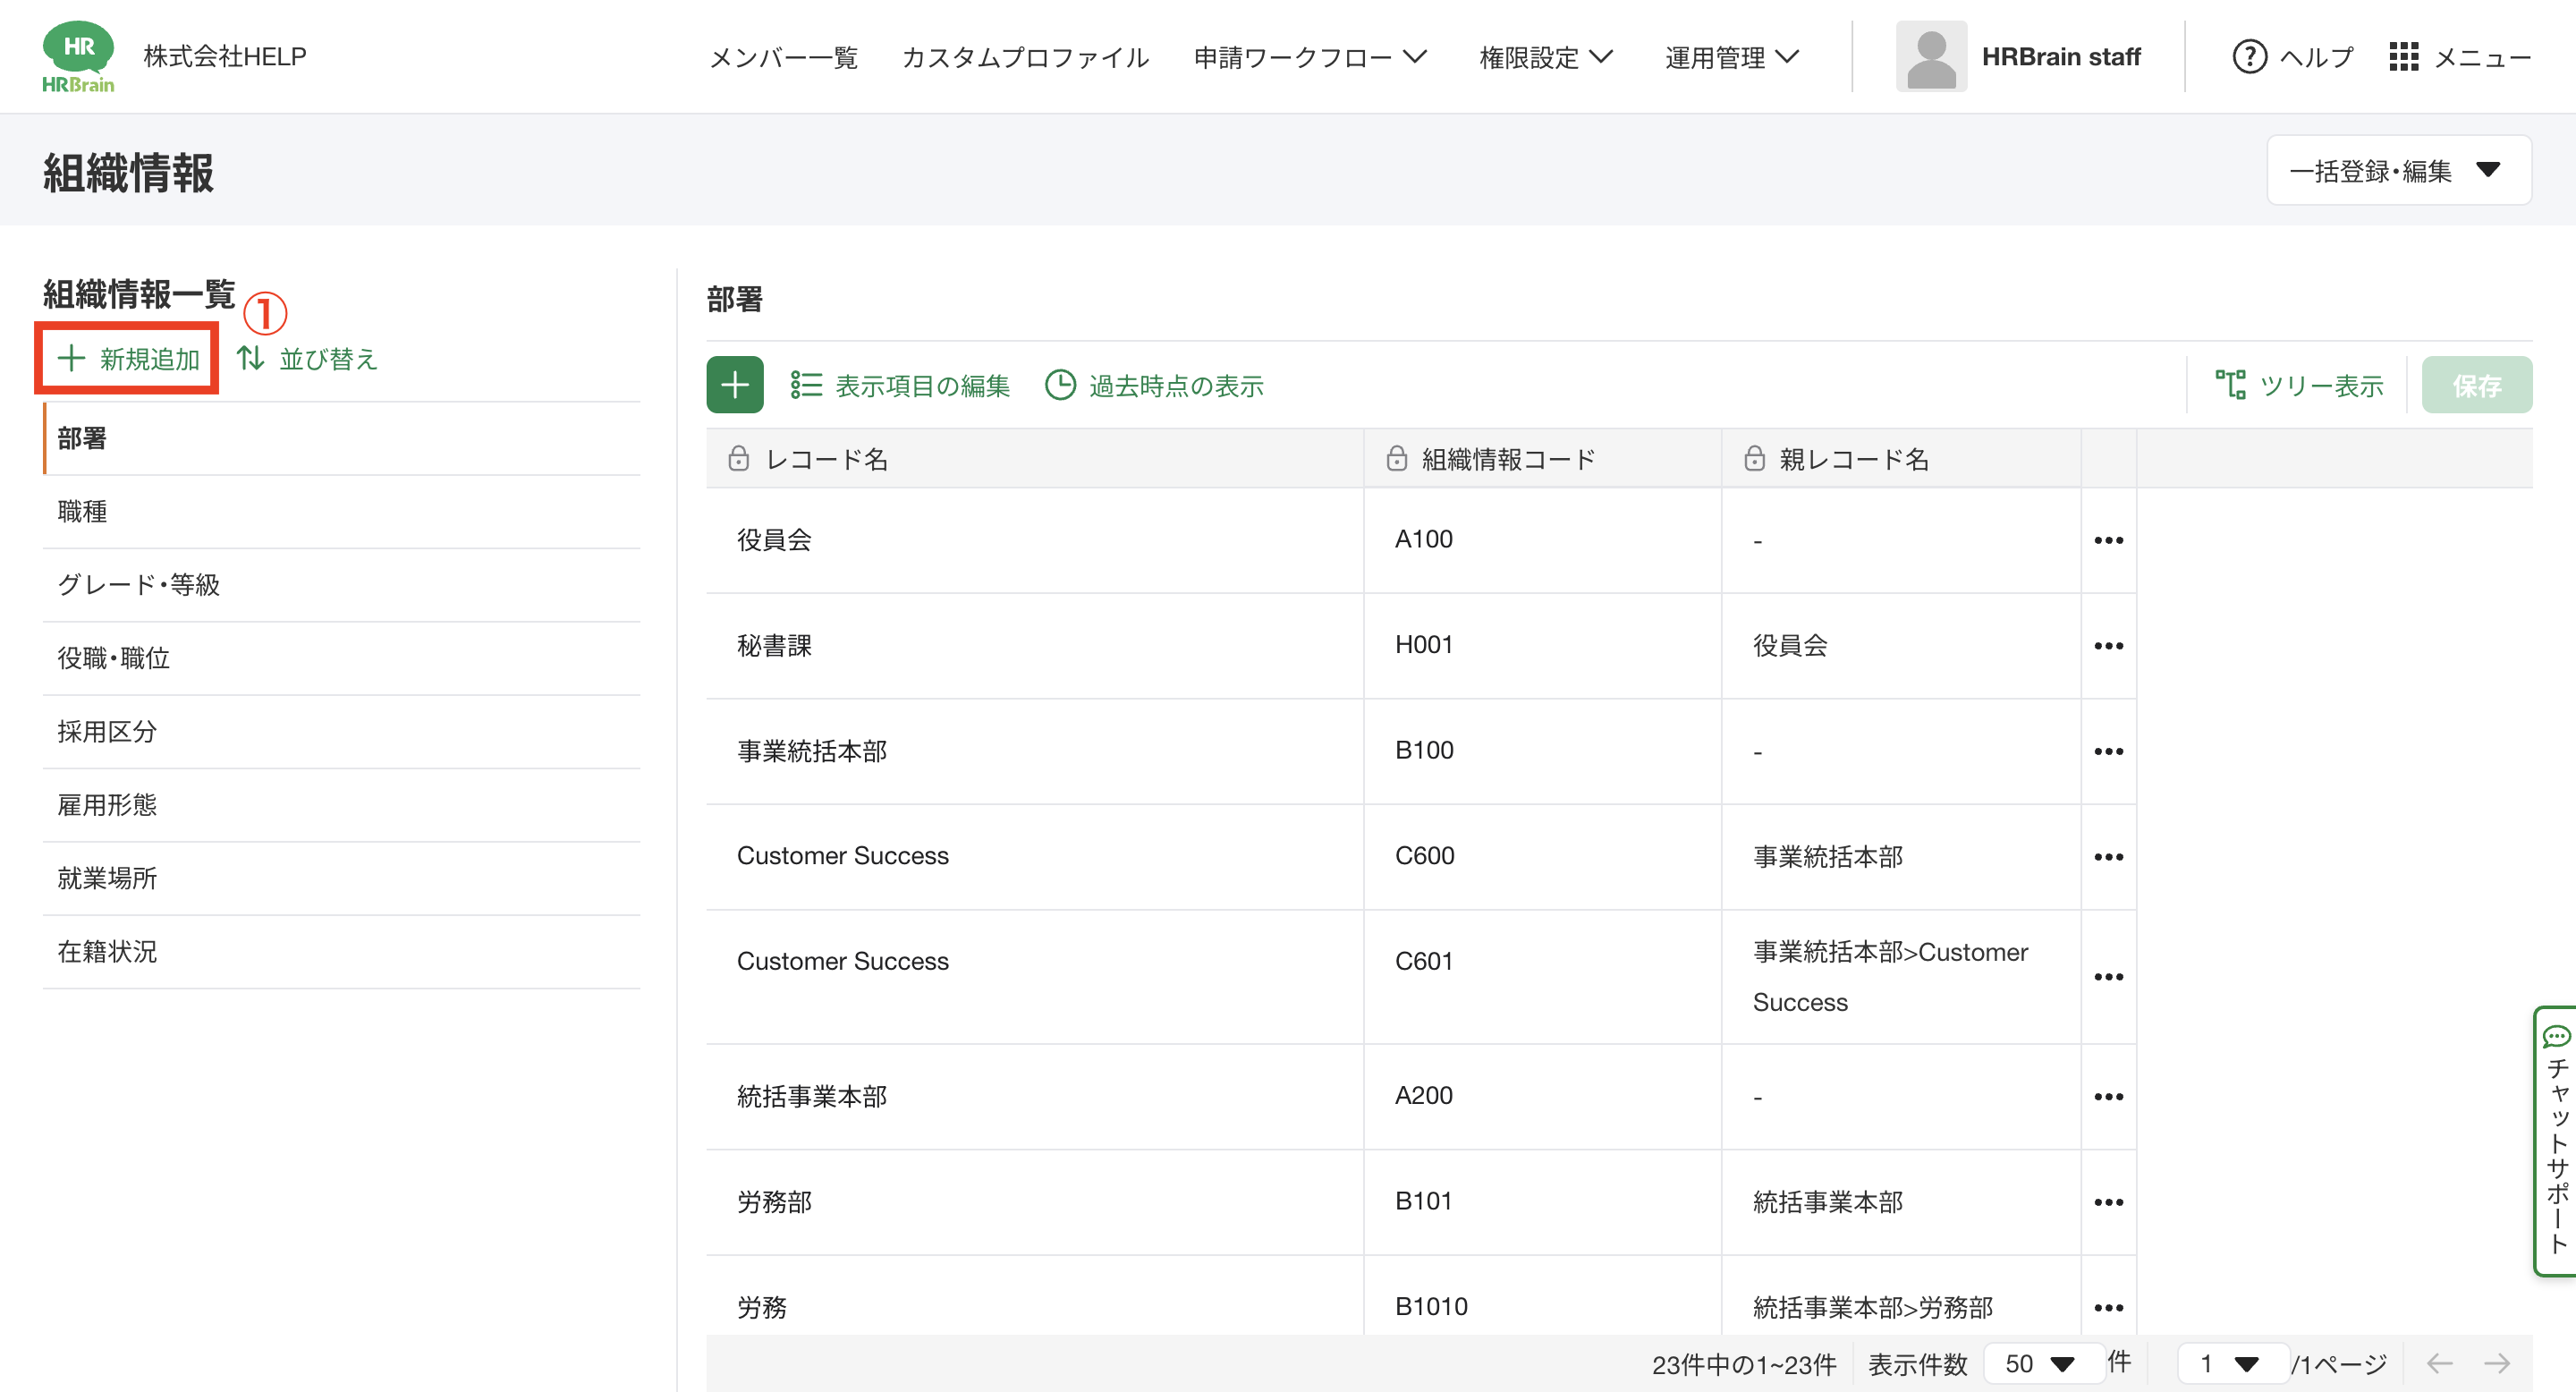
Task: Open the 表示件数 50 dropdown
Action: [2043, 1364]
